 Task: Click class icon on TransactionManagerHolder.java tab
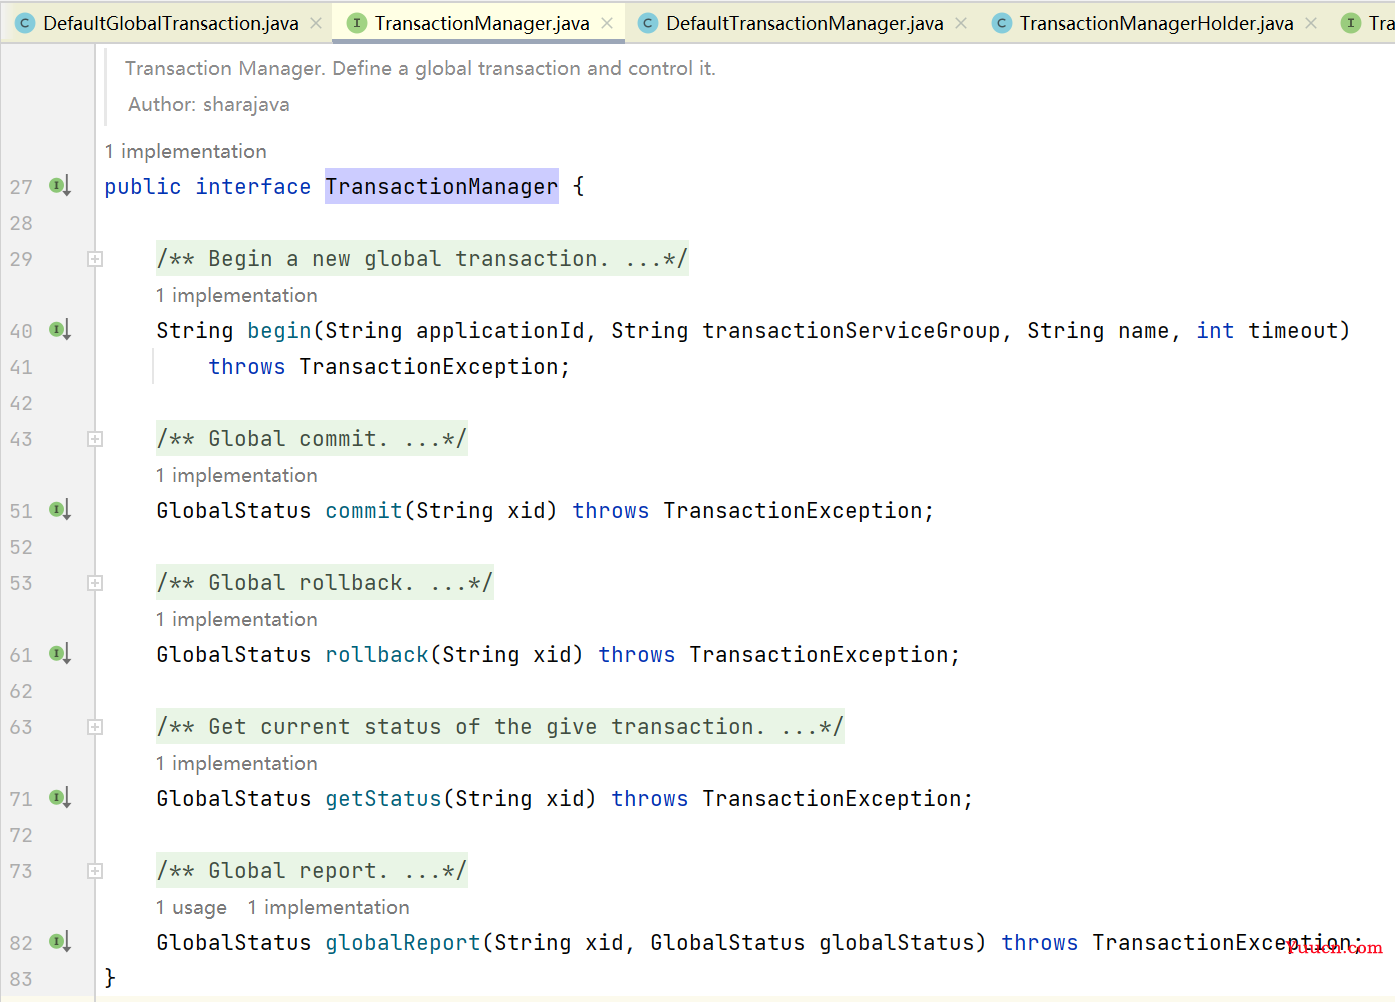pos(1001,23)
